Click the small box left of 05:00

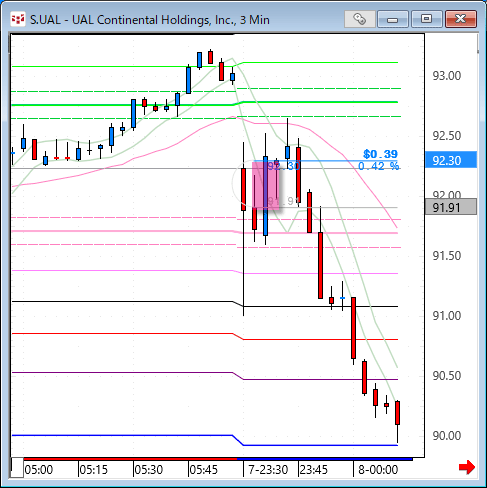tap(17, 468)
